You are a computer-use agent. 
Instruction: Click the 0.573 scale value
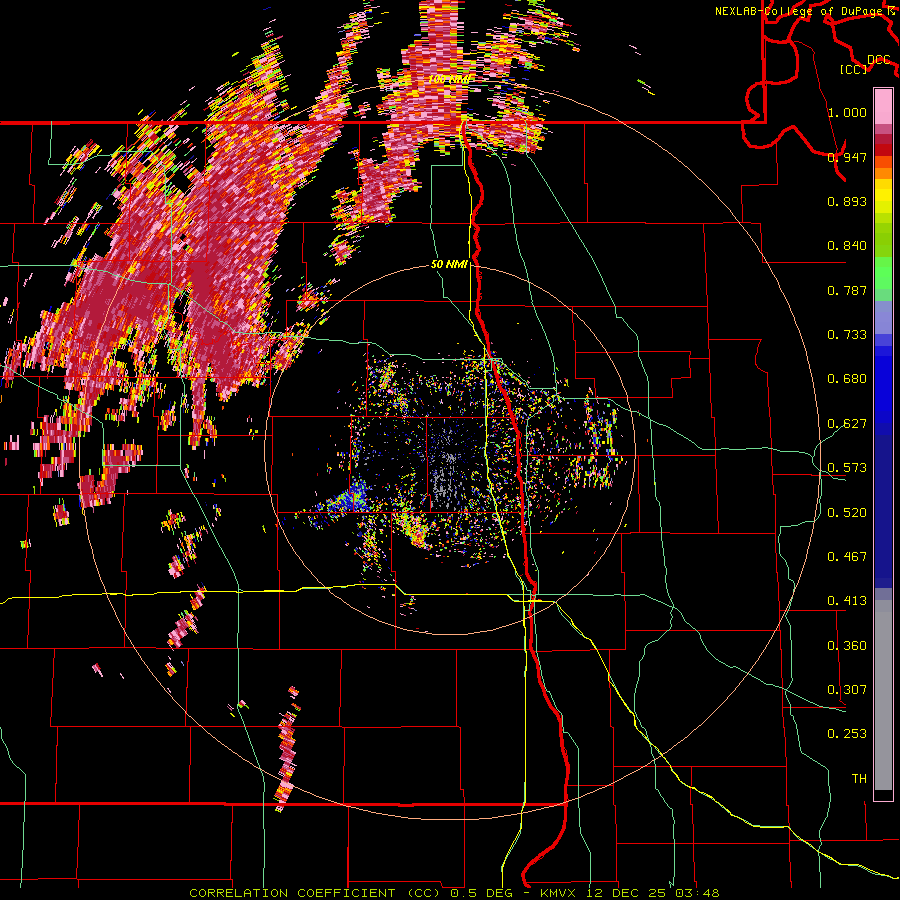point(847,468)
